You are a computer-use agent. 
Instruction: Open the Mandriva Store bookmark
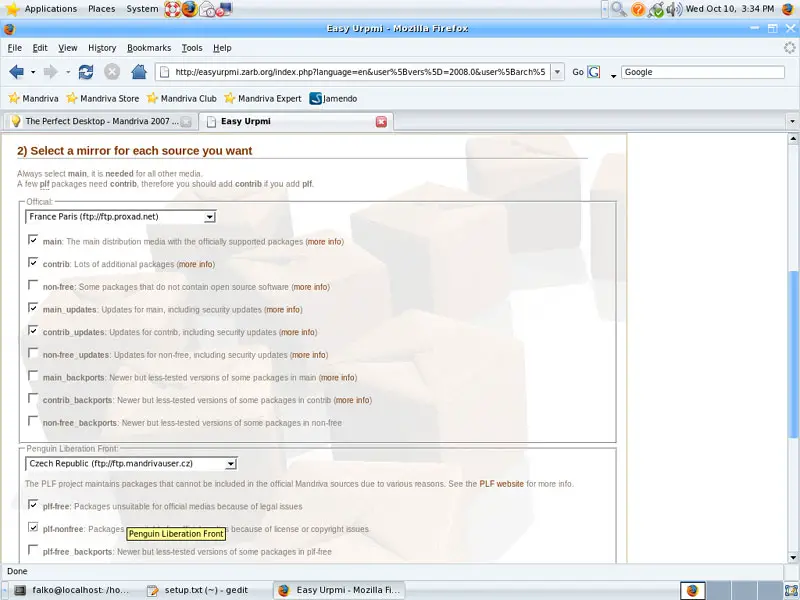(x=103, y=98)
